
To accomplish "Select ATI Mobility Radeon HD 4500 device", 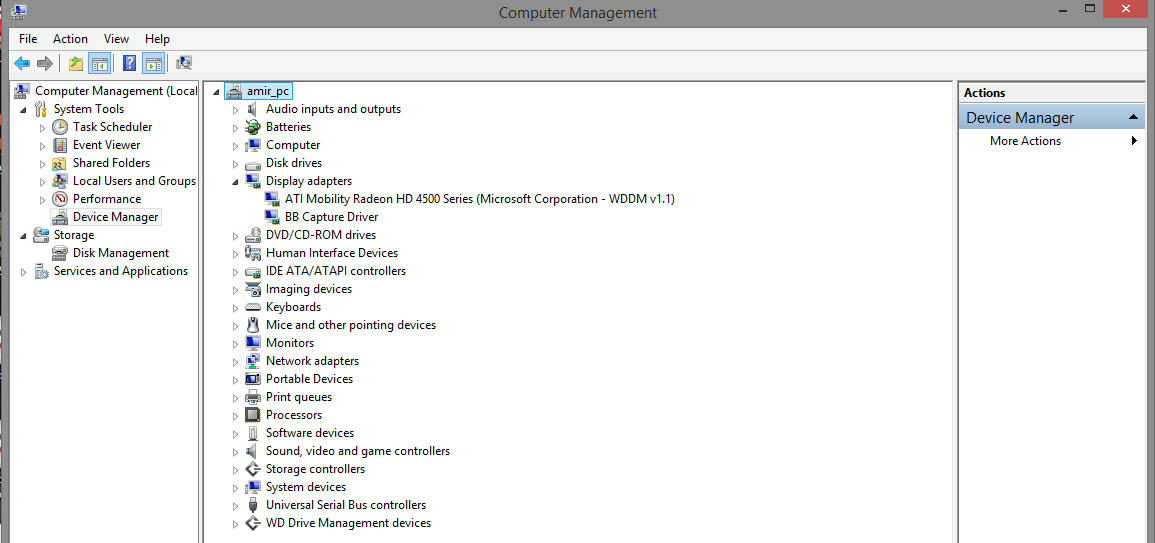I will coord(480,199).
